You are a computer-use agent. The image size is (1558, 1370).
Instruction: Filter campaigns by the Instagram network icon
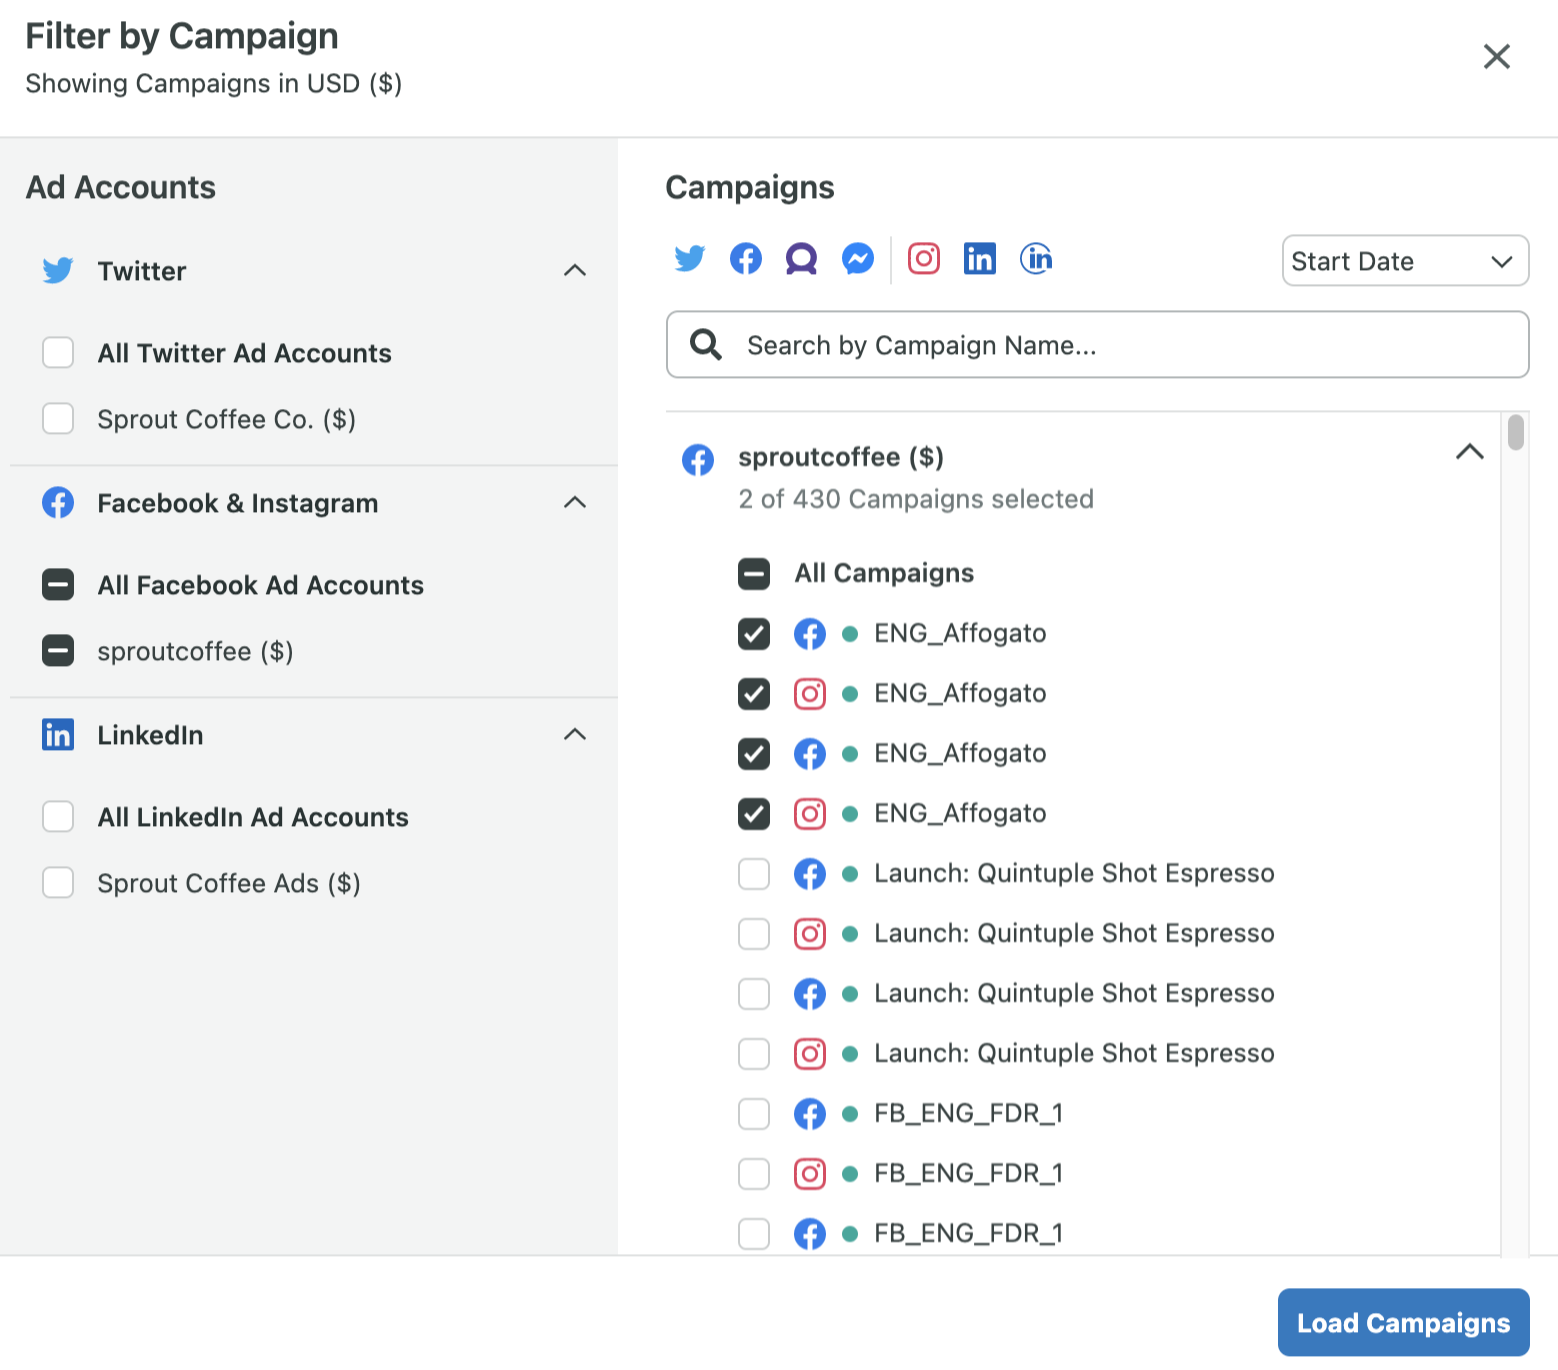pos(924,259)
